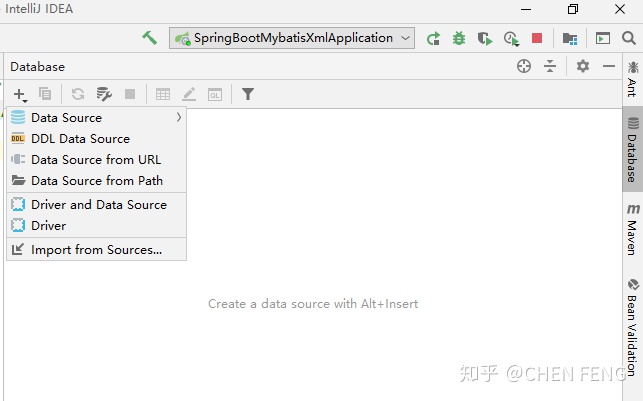
Task: Choose Data Source from Path
Action: [x=97, y=180]
